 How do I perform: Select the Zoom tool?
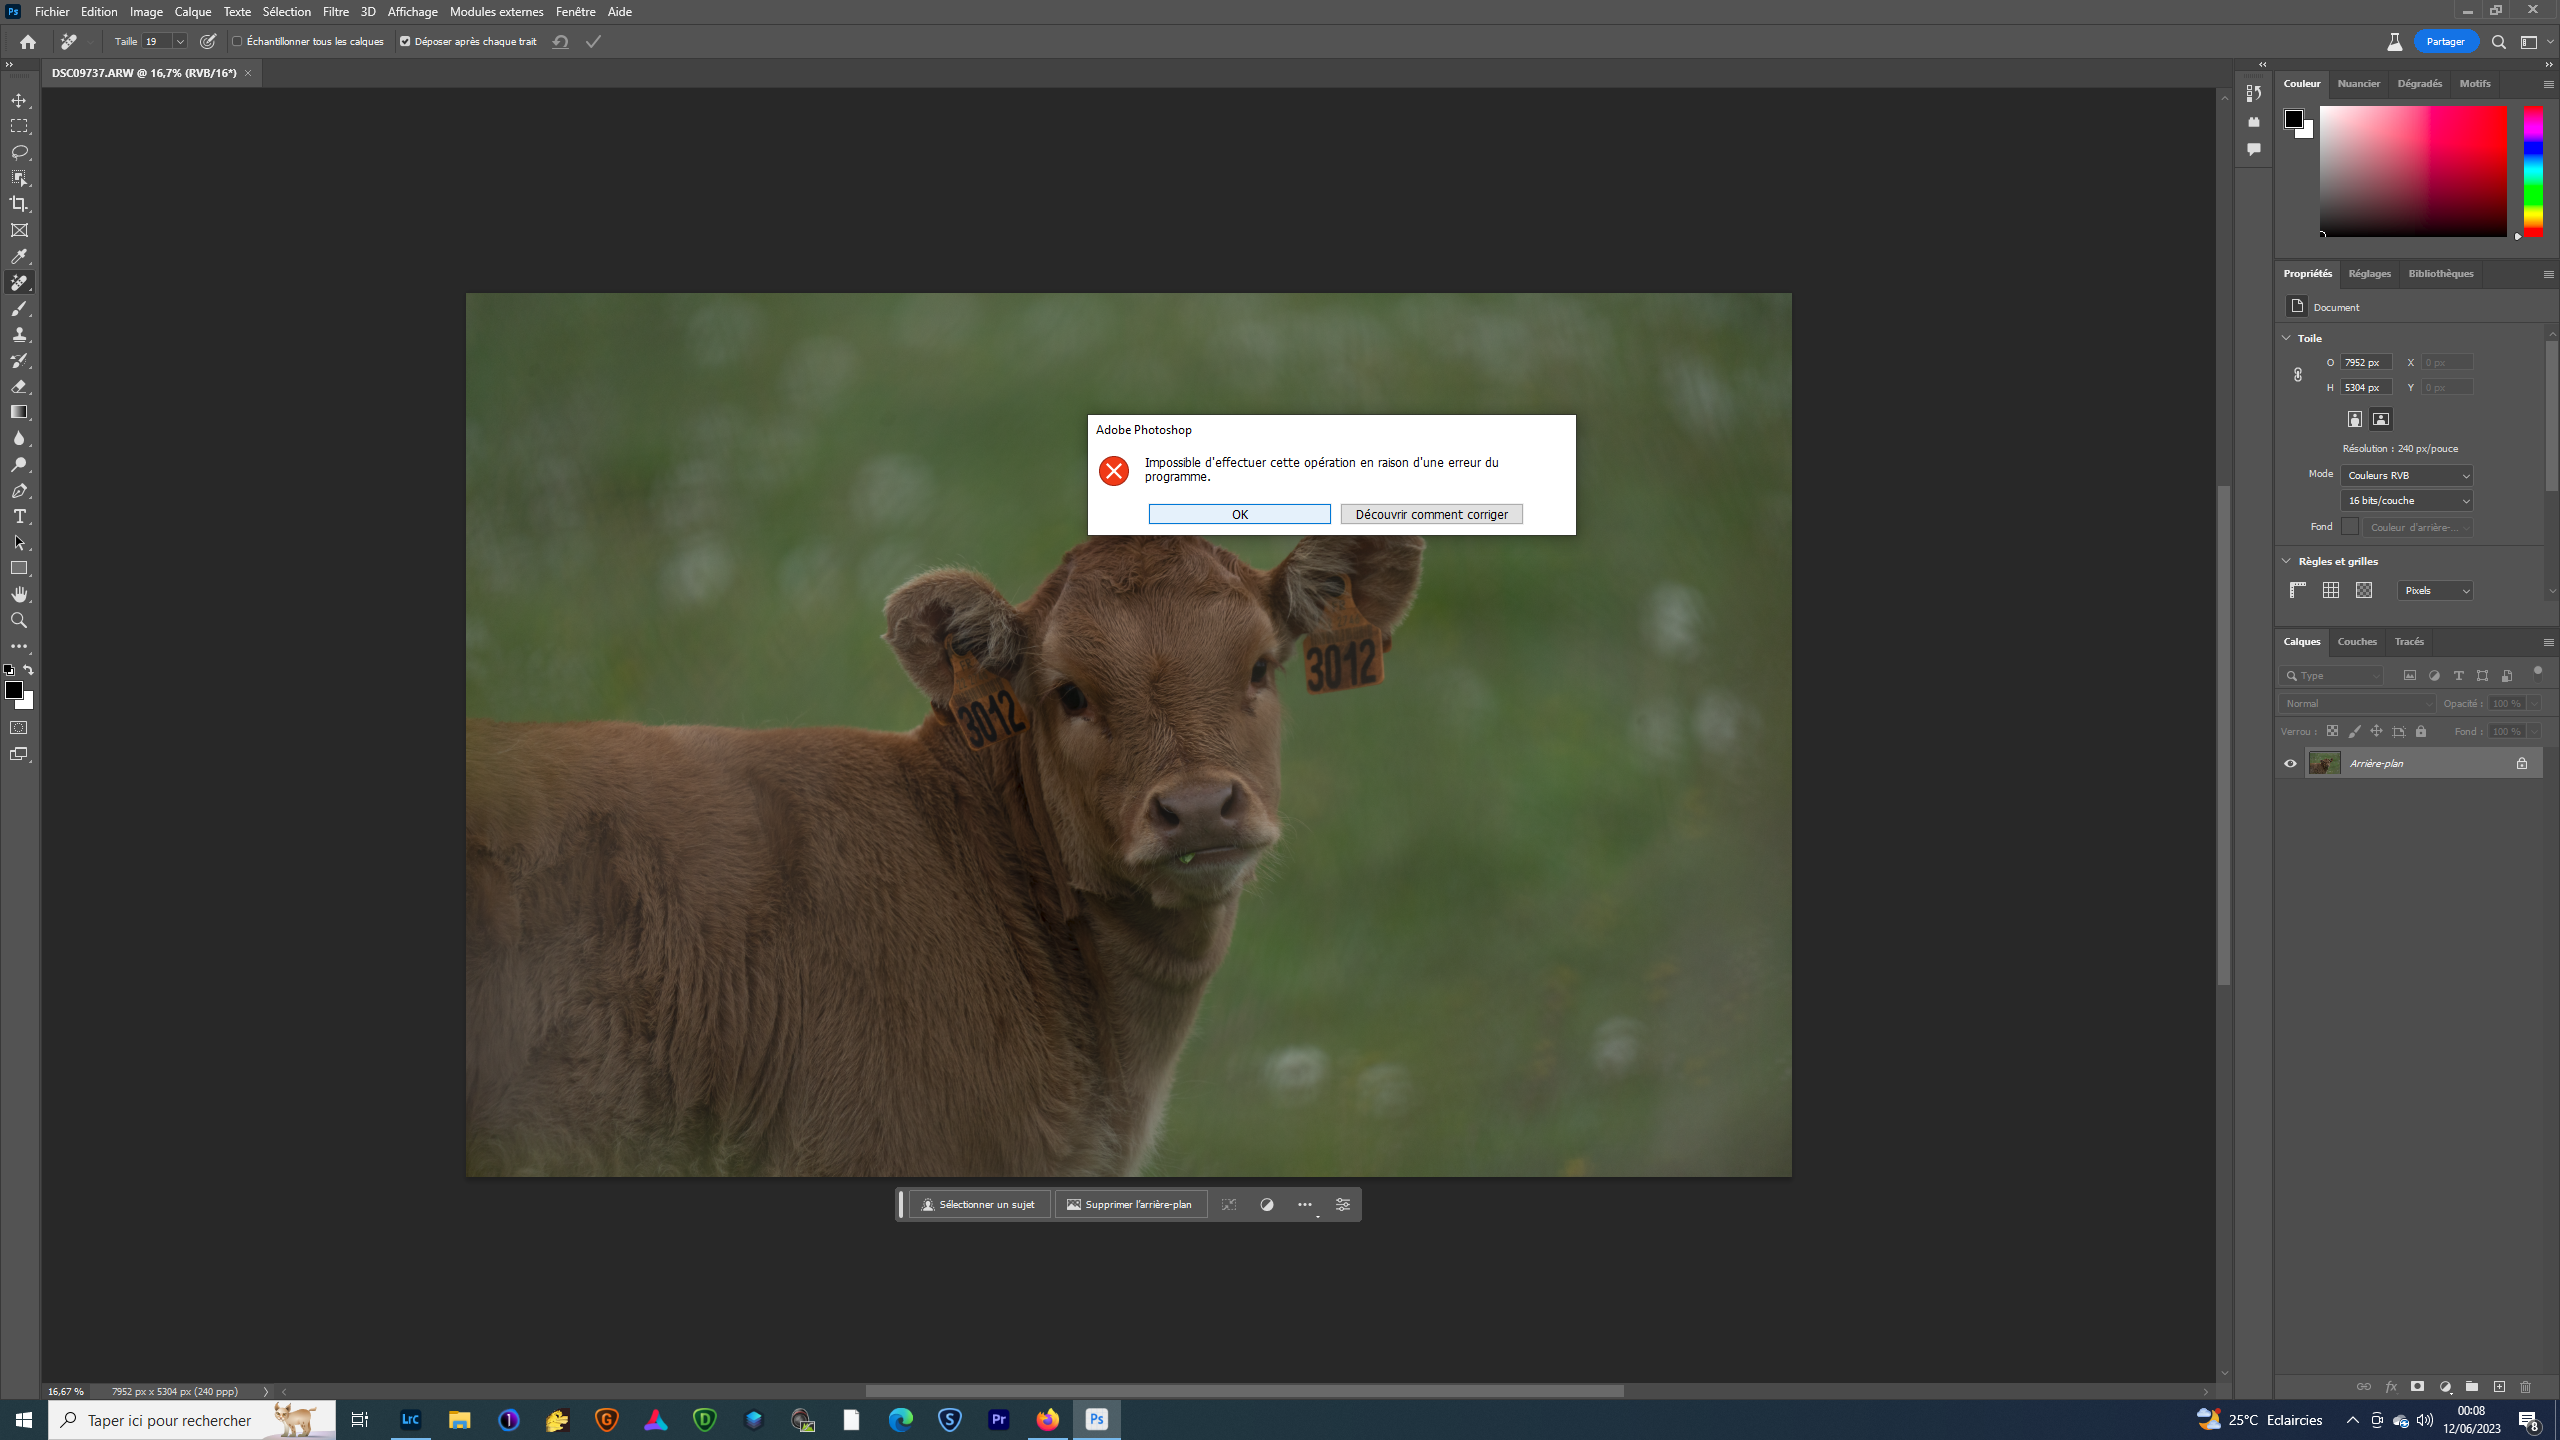(20, 620)
